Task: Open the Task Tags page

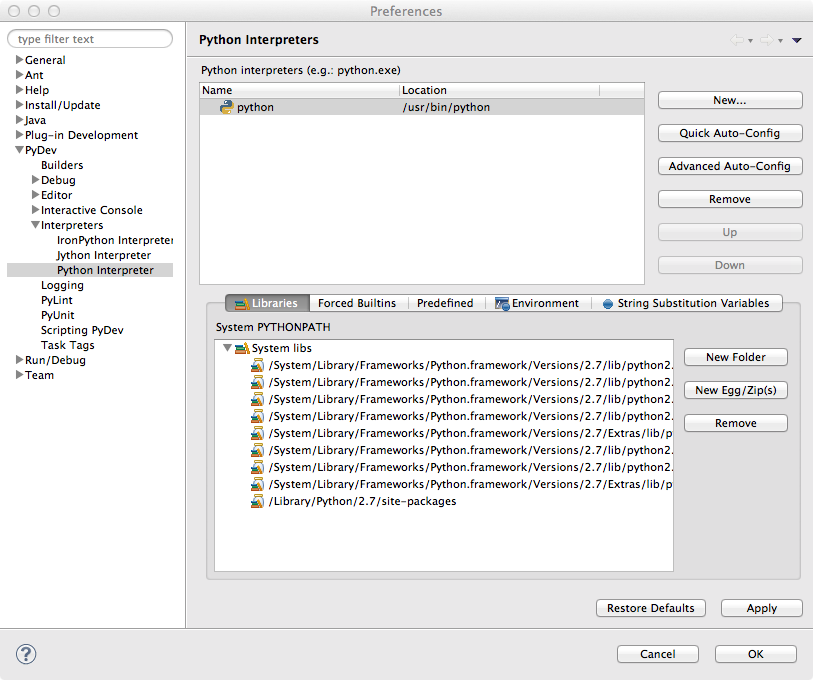Action: click(x=68, y=345)
